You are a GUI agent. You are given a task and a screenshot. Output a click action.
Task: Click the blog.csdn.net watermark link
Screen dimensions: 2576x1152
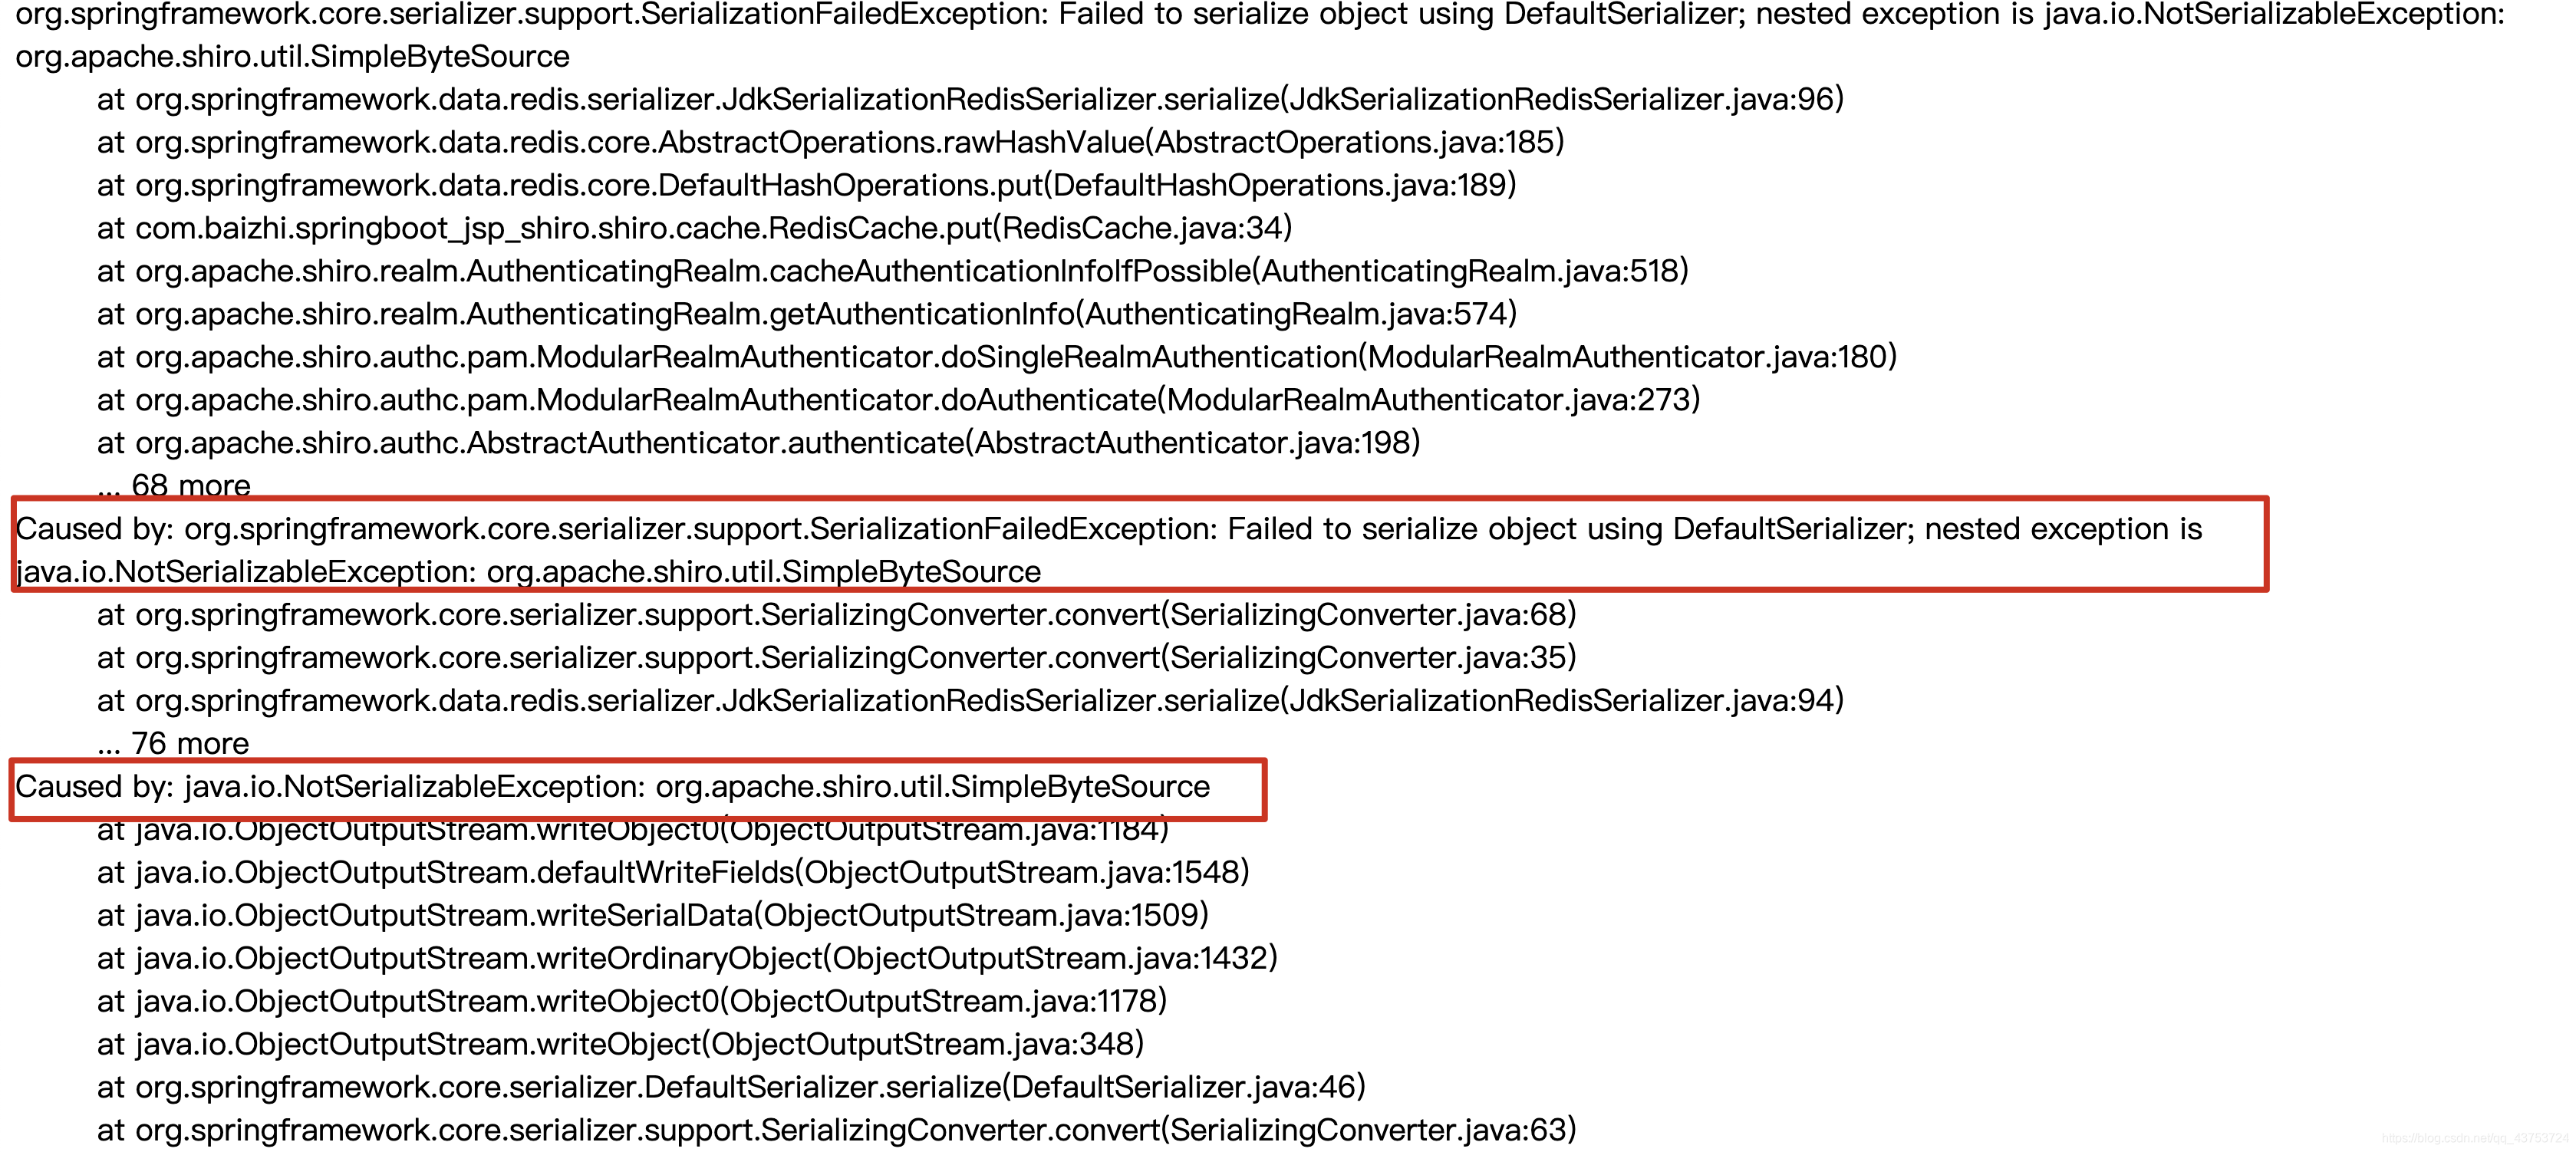point(2474,1138)
